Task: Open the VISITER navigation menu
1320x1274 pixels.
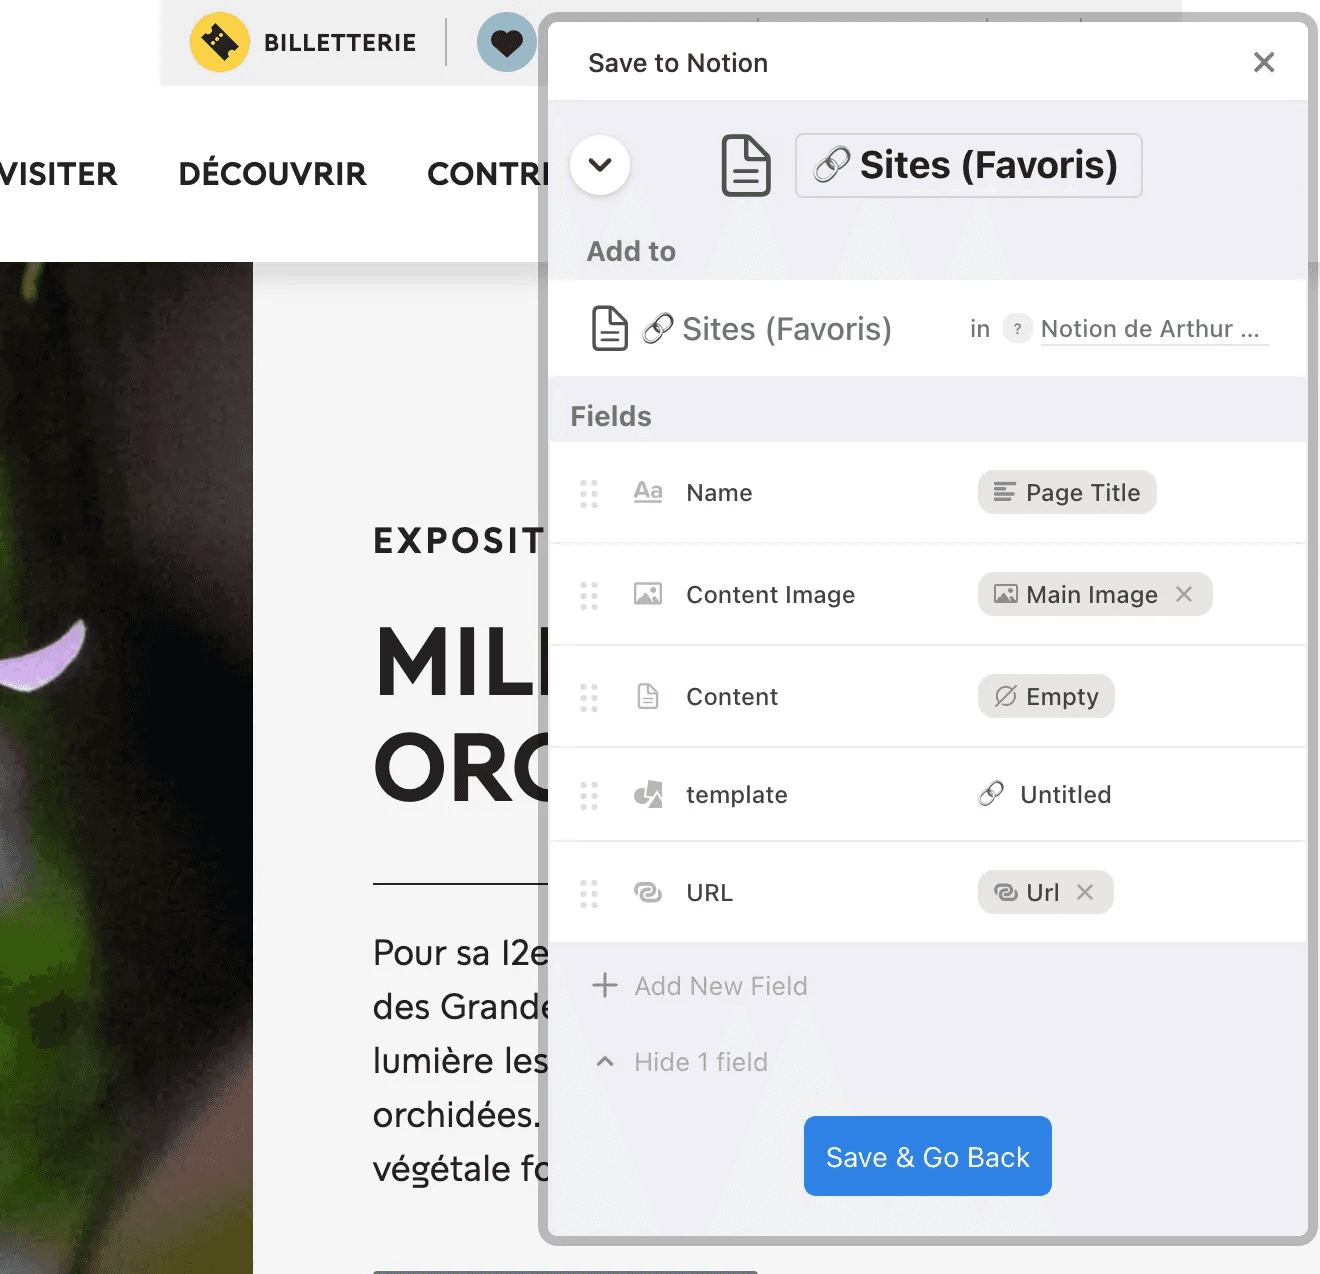Action: [x=58, y=174]
